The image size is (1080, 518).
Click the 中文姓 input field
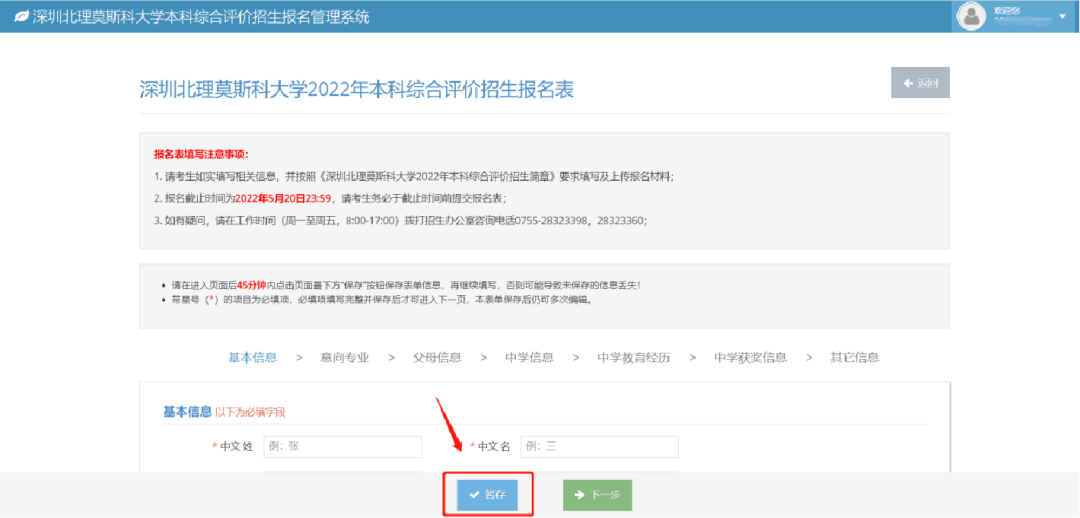click(x=343, y=446)
